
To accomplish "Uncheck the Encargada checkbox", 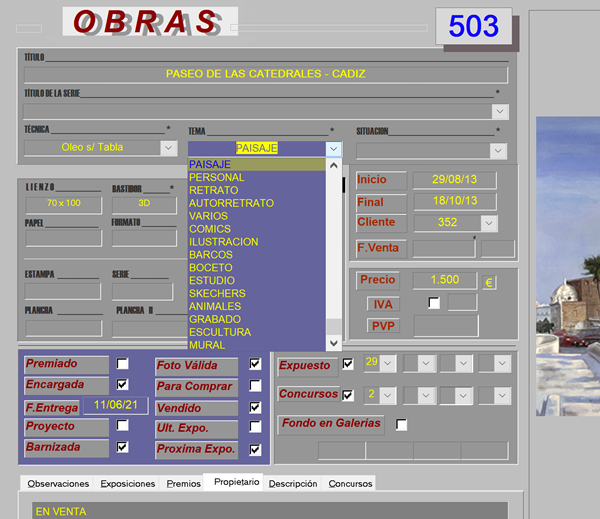I will pyautogui.click(x=123, y=384).
